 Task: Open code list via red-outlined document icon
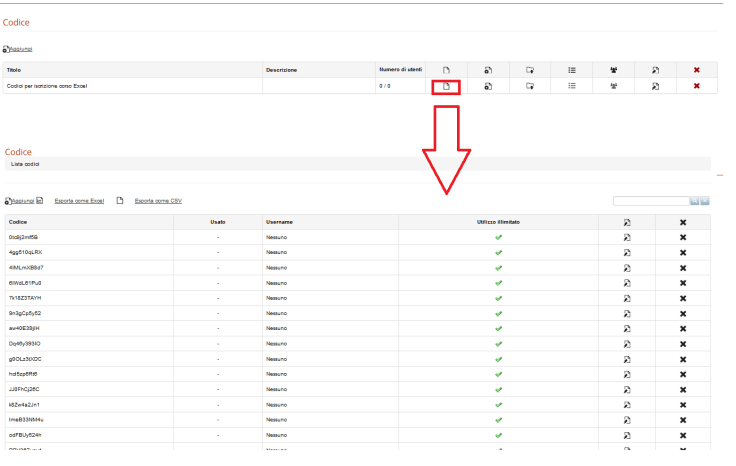click(447, 87)
